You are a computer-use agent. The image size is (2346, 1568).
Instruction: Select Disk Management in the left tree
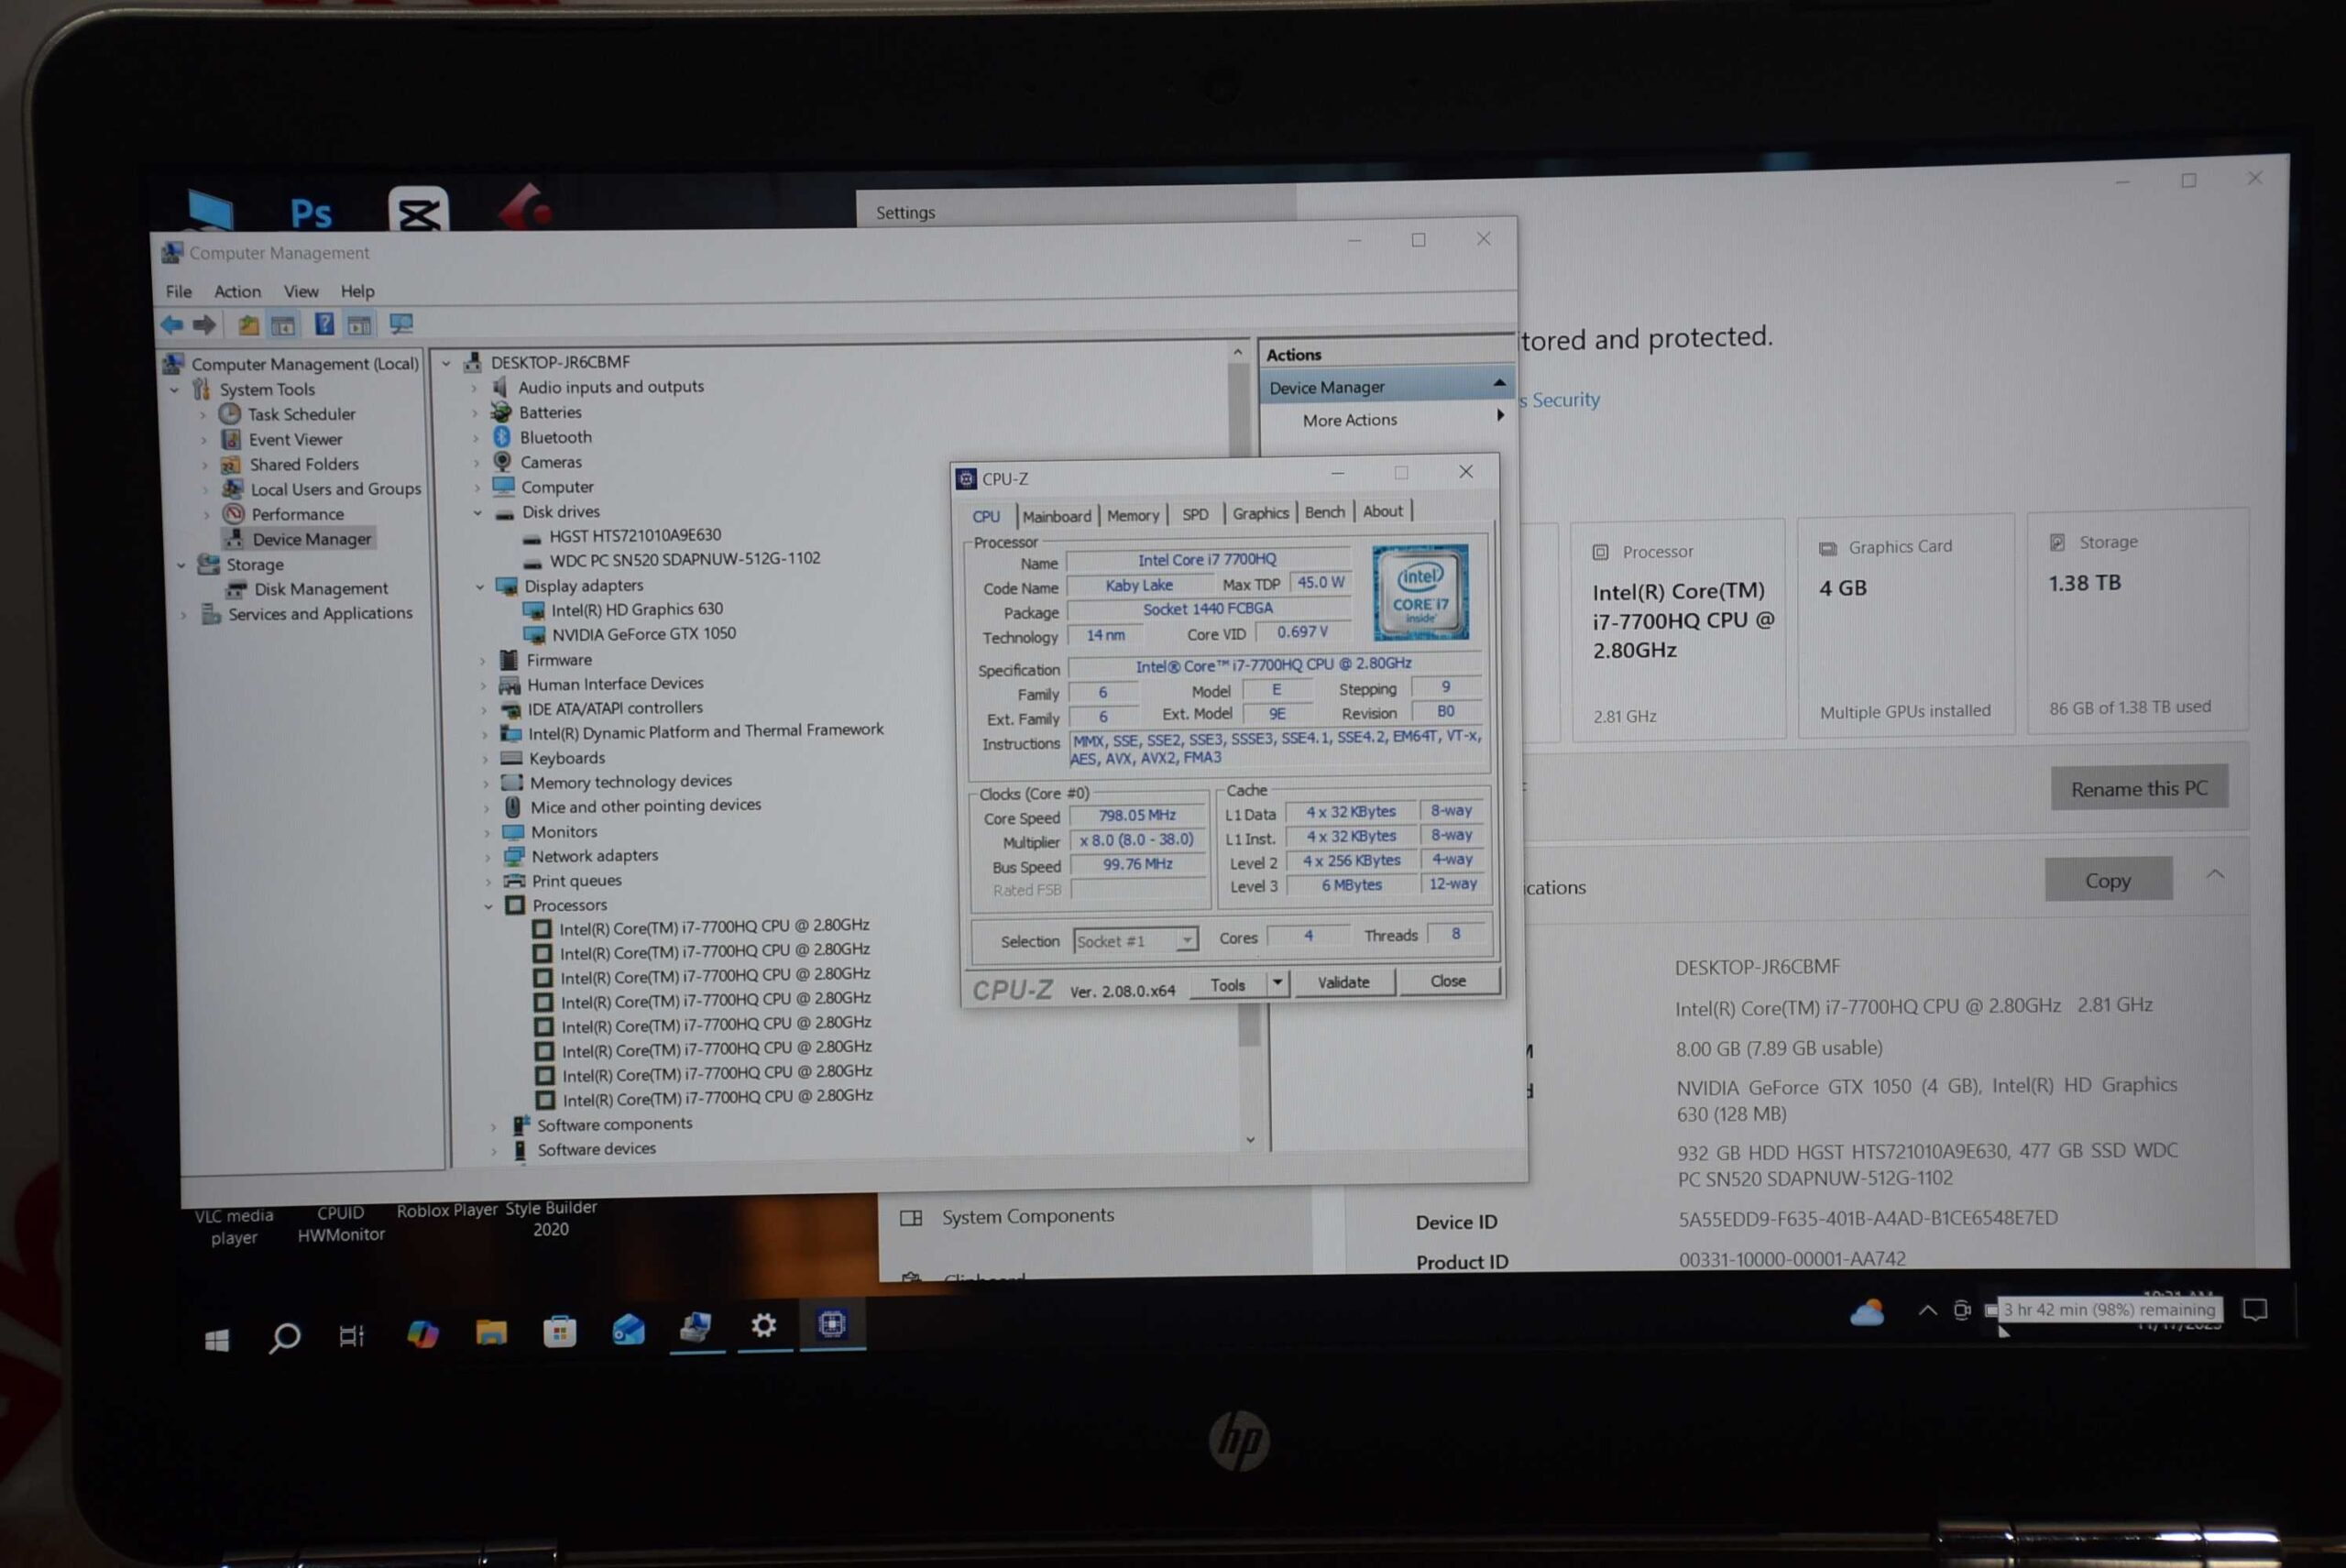320,589
